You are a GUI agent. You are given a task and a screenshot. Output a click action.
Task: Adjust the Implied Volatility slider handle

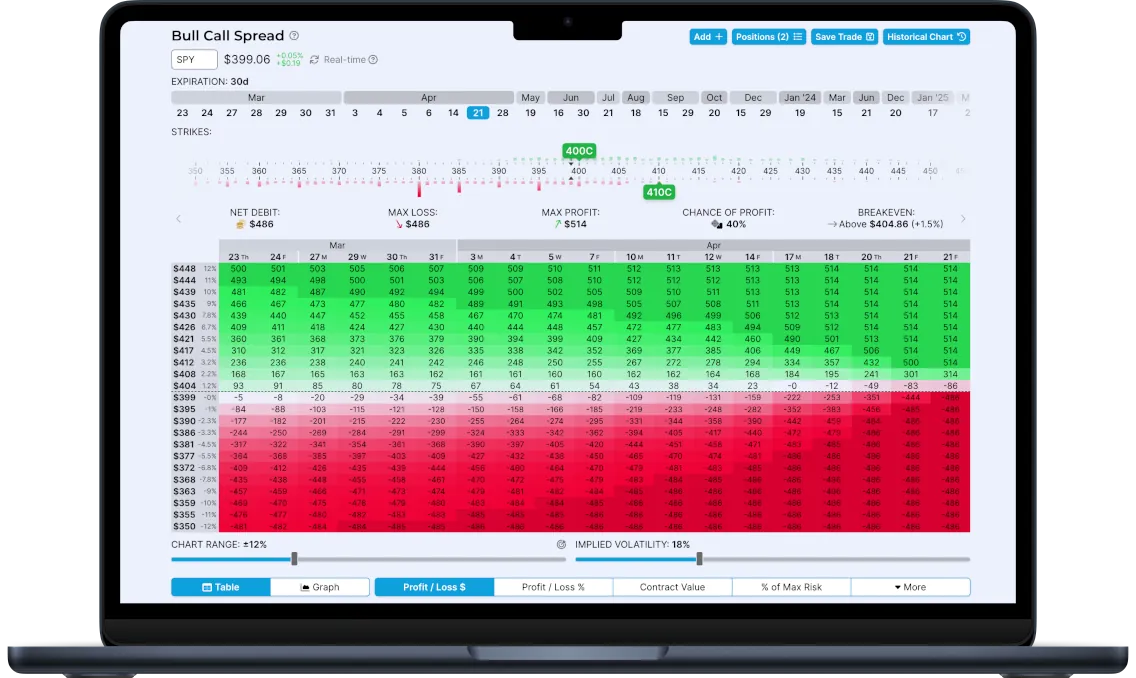(x=701, y=559)
